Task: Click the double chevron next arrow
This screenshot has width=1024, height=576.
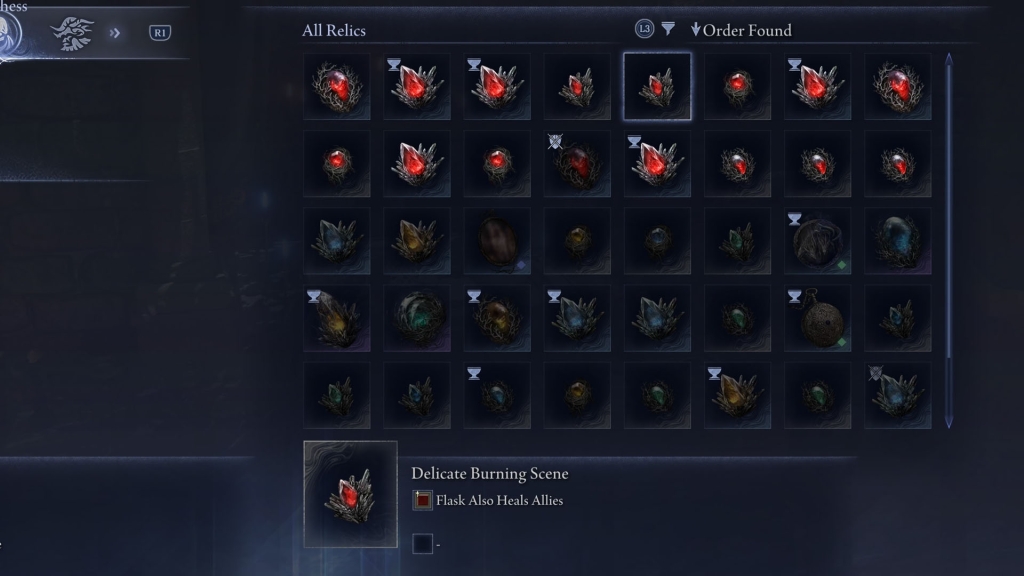Action: 115,33
